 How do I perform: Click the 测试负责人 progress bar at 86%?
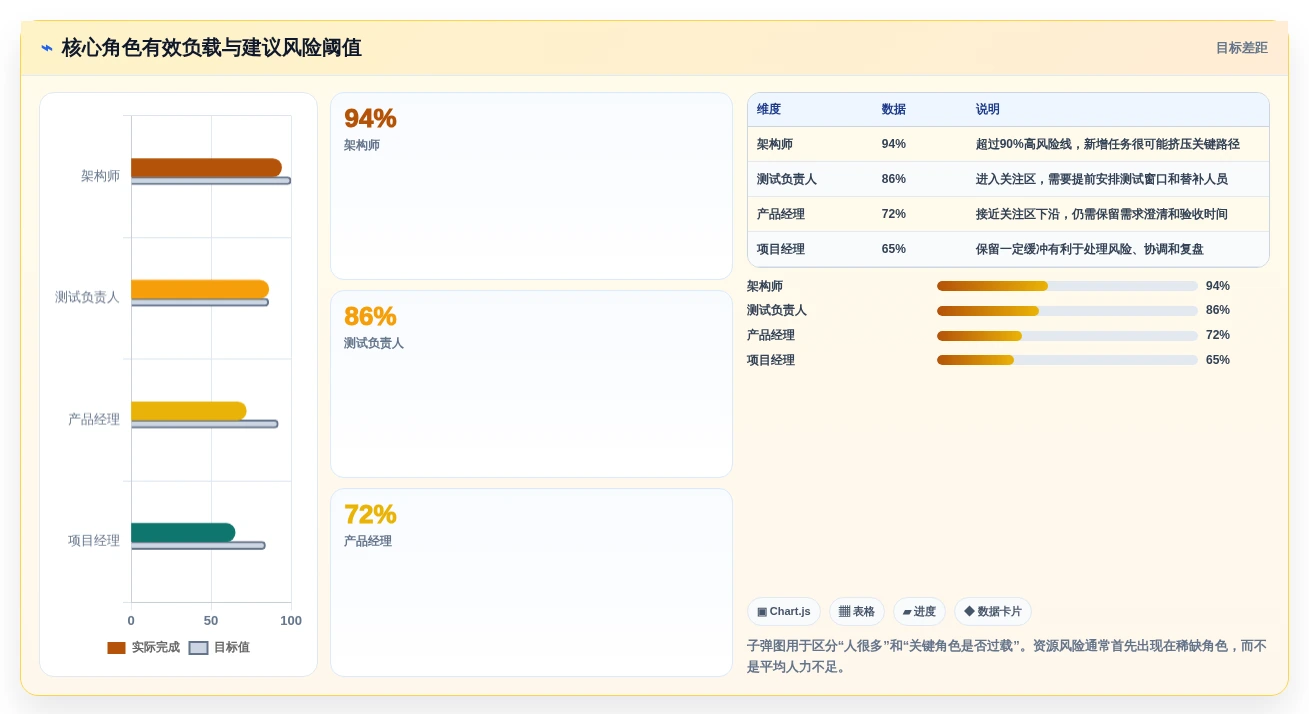(1067, 311)
